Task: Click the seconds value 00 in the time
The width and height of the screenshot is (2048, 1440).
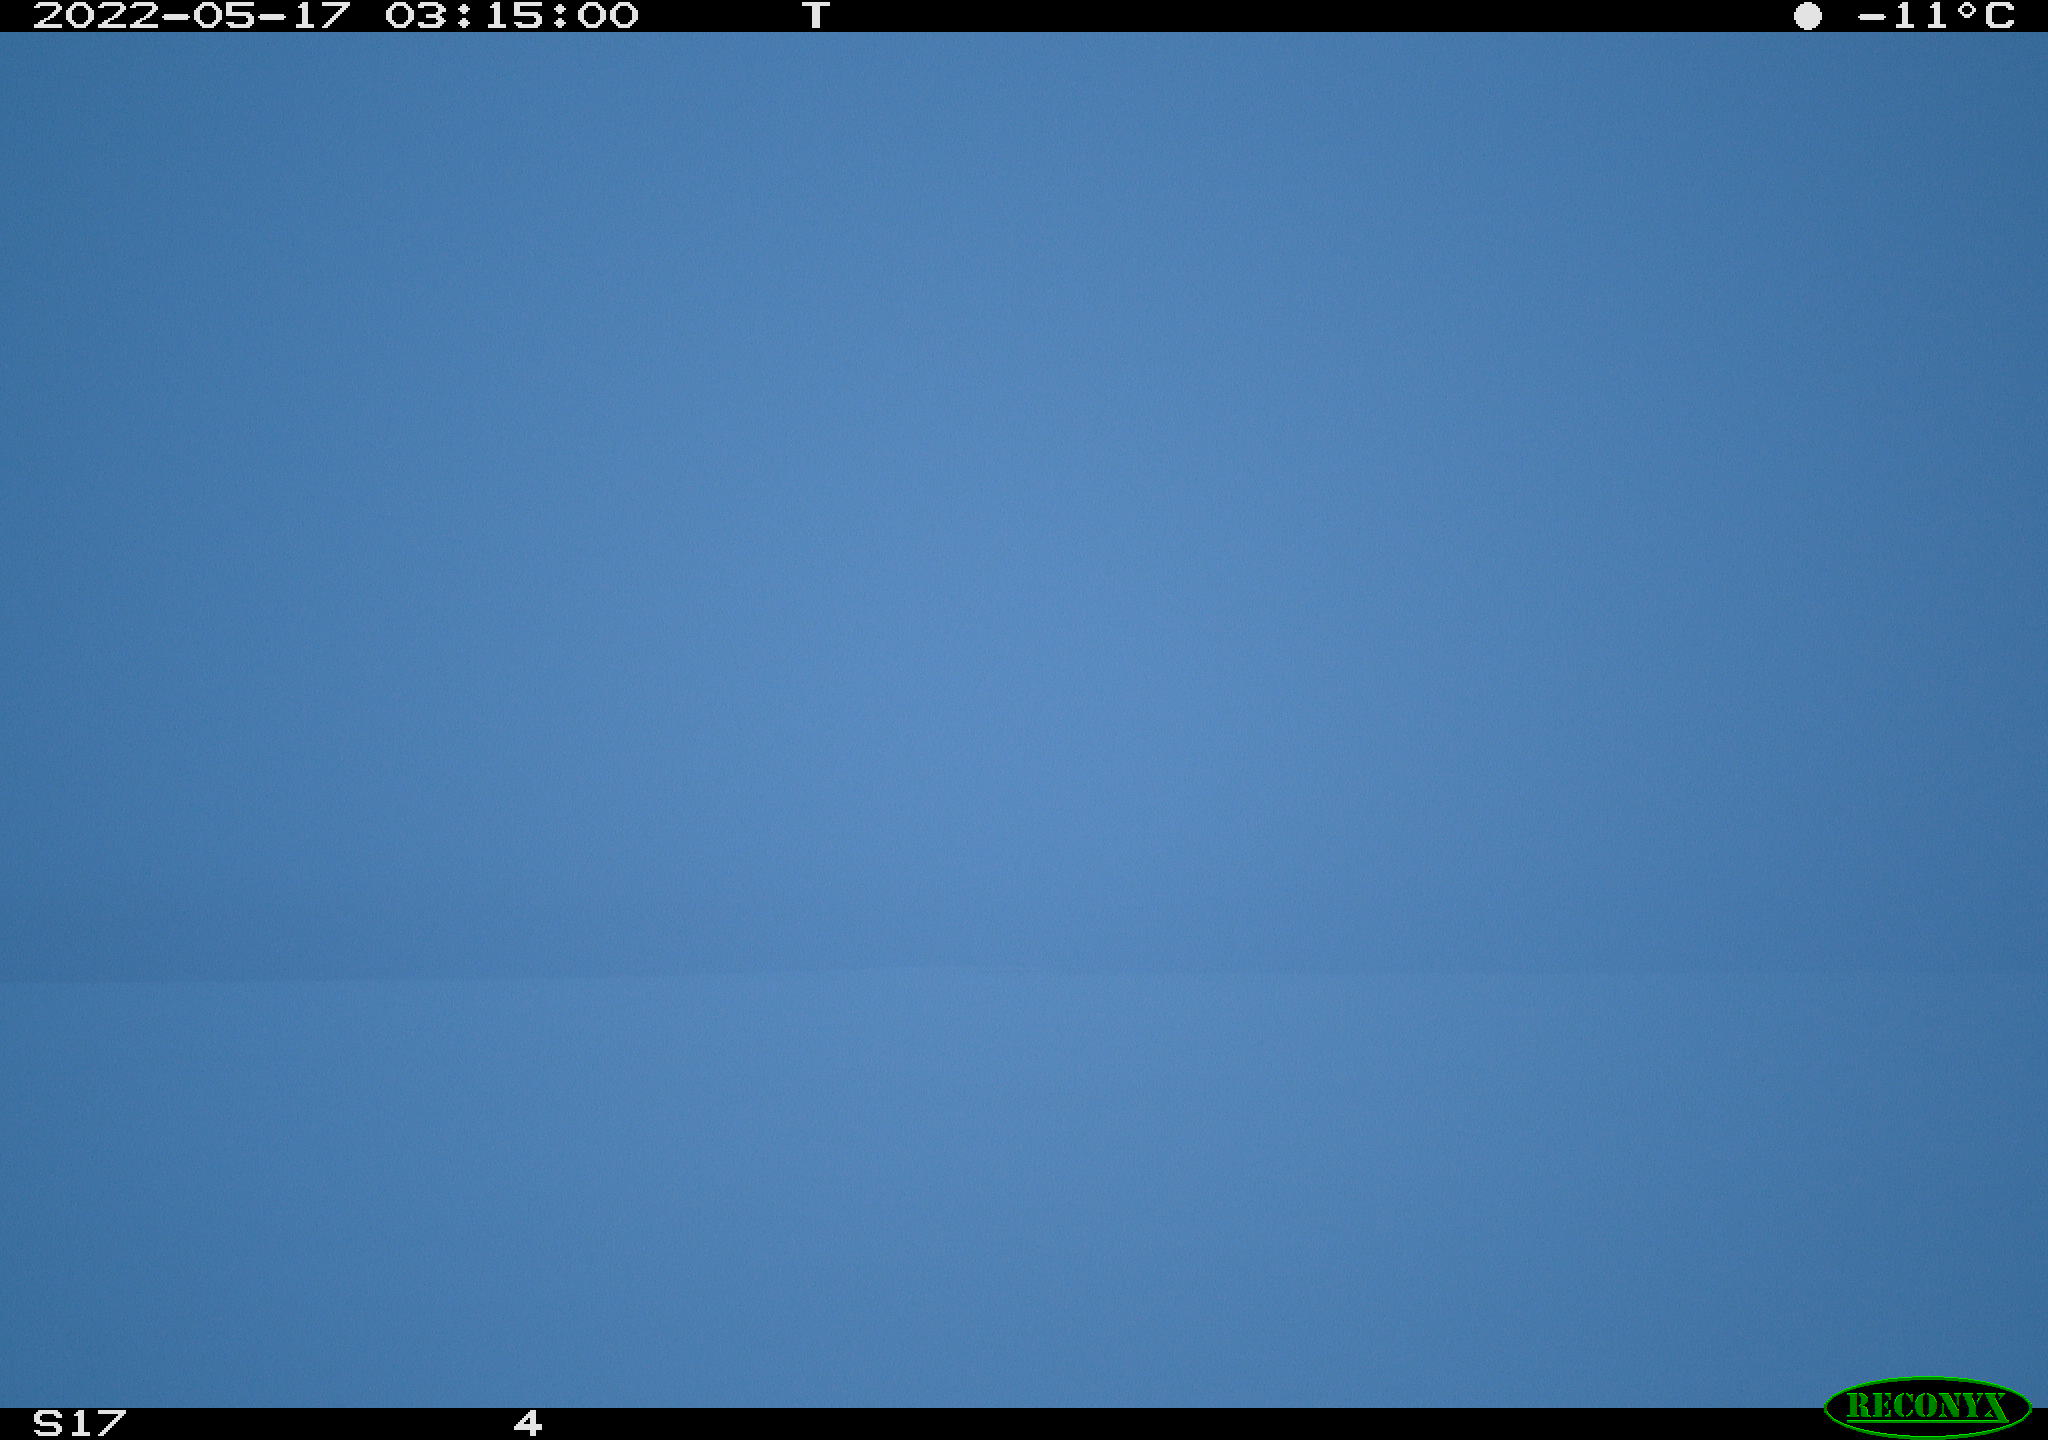Action: [x=608, y=16]
